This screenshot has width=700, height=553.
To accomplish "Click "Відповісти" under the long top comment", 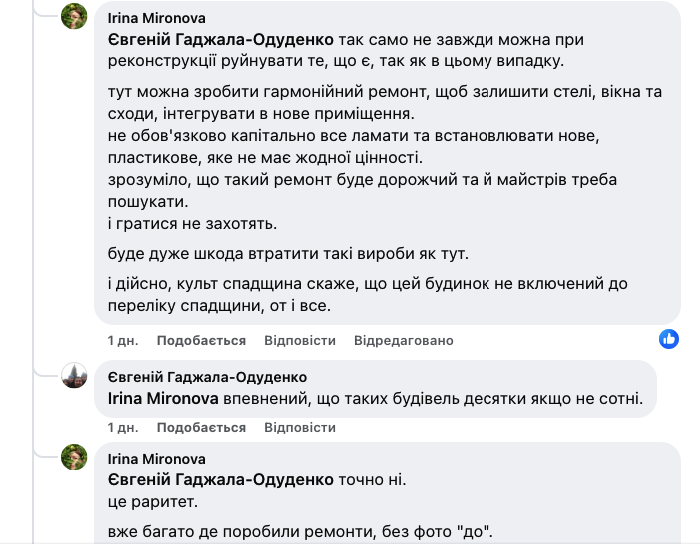I will pos(300,341).
